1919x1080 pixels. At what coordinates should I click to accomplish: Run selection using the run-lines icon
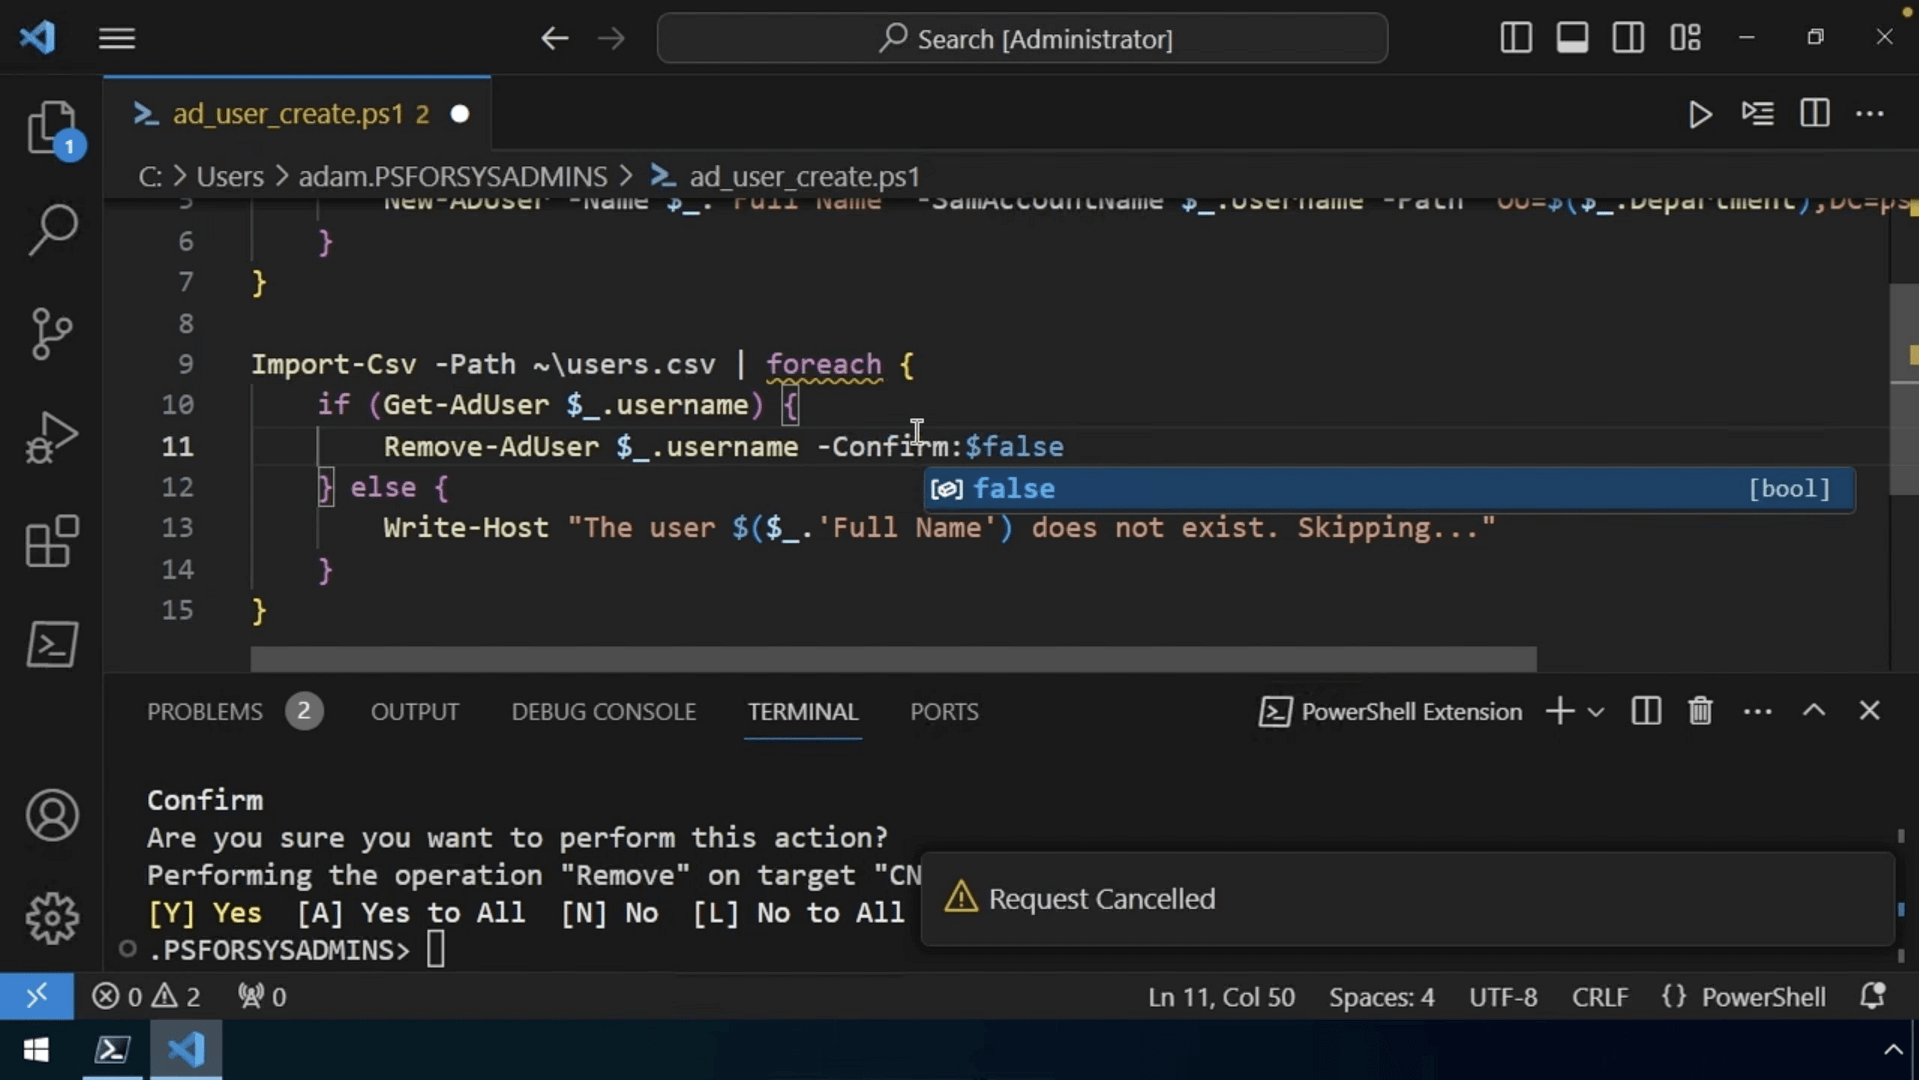[1757, 114]
